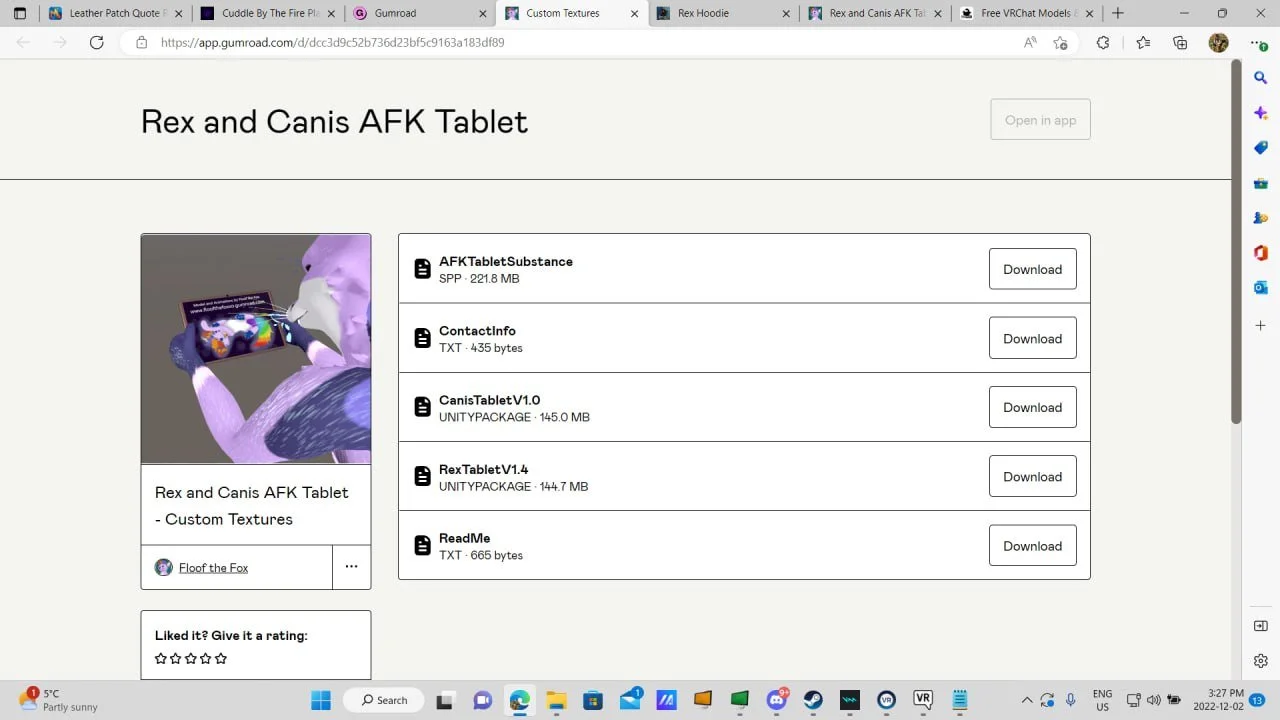Download the AFKTabletSubstance SPP file
The width and height of the screenshot is (1280, 720).
(x=1032, y=269)
